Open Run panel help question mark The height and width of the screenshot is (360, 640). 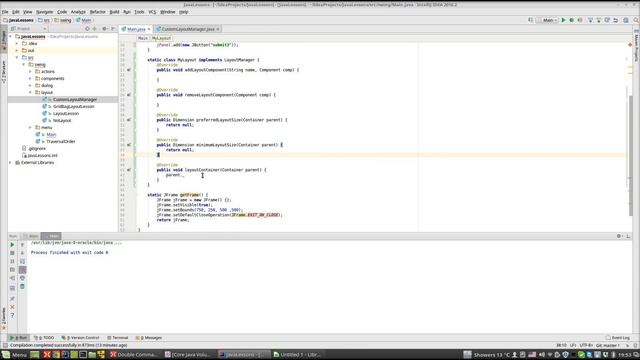tap(12, 316)
